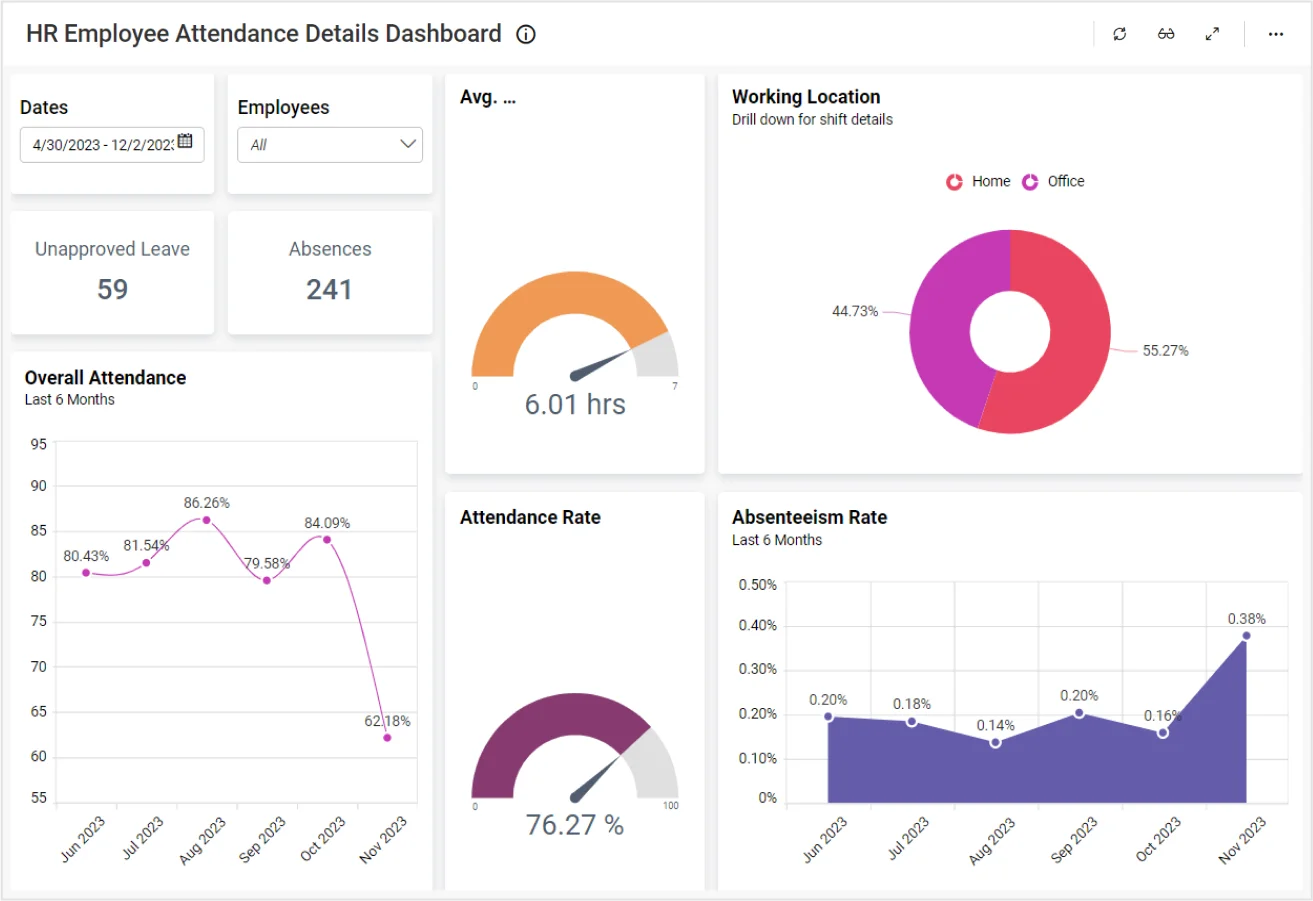
Task: Select the Aug 2023 attendance data point
Action: tap(206, 520)
